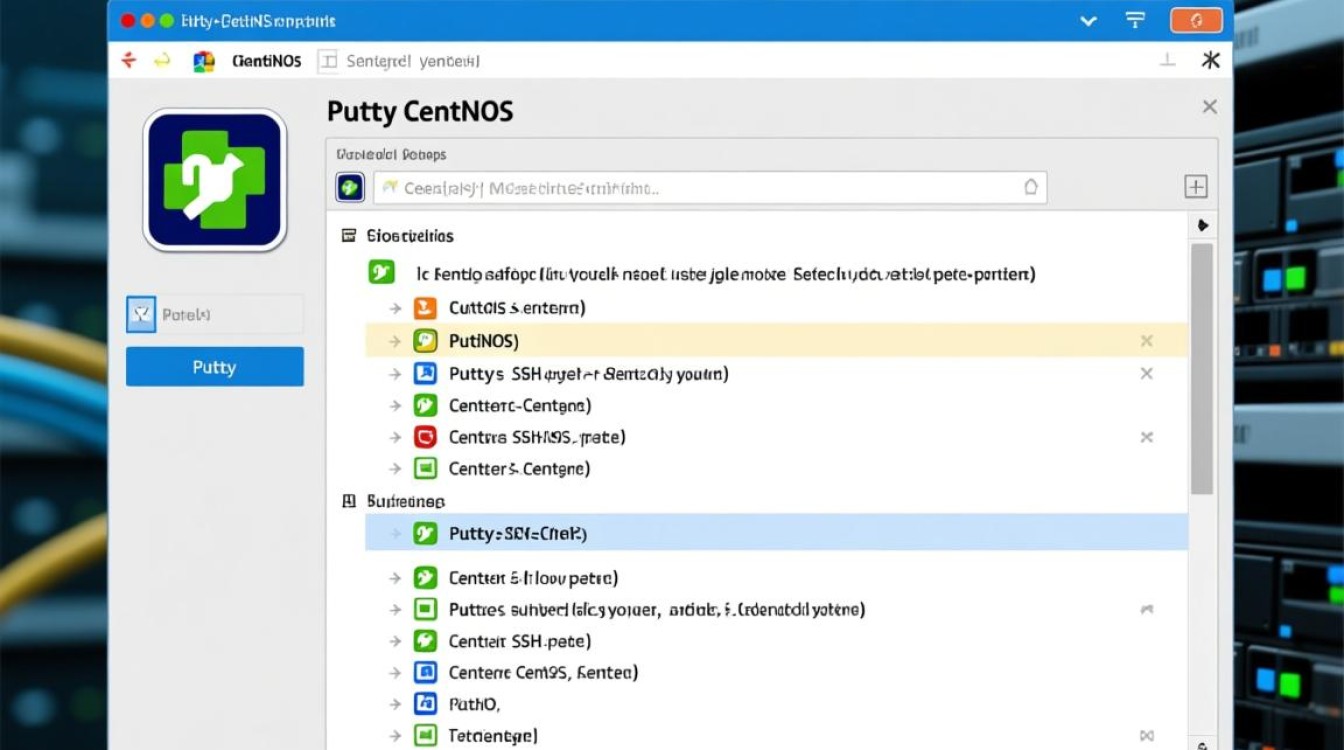Click the green icon of Centiat SSH.pete) row
Viewport: 1344px width, 750px height.
(x=425, y=641)
